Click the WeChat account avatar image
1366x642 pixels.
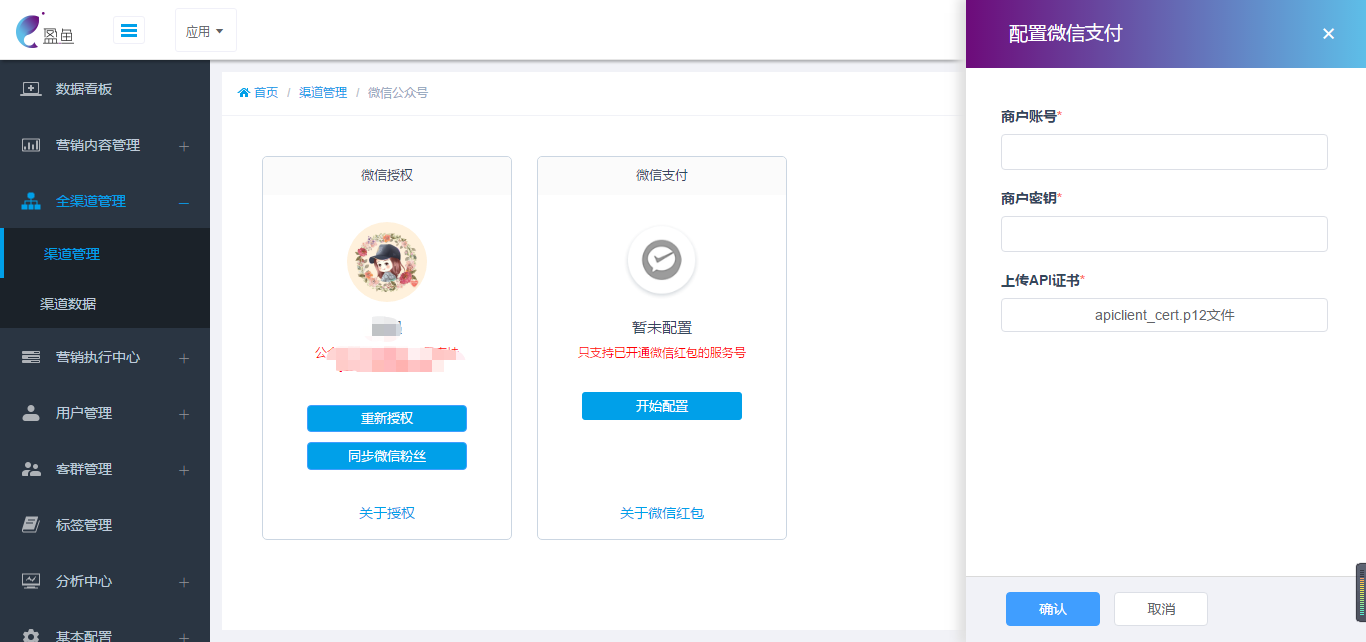(387, 262)
